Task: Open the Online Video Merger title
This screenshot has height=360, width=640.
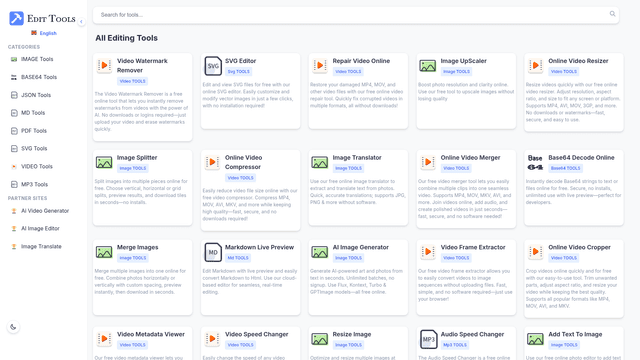Action: pyautogui.click(x=470, y=158)
